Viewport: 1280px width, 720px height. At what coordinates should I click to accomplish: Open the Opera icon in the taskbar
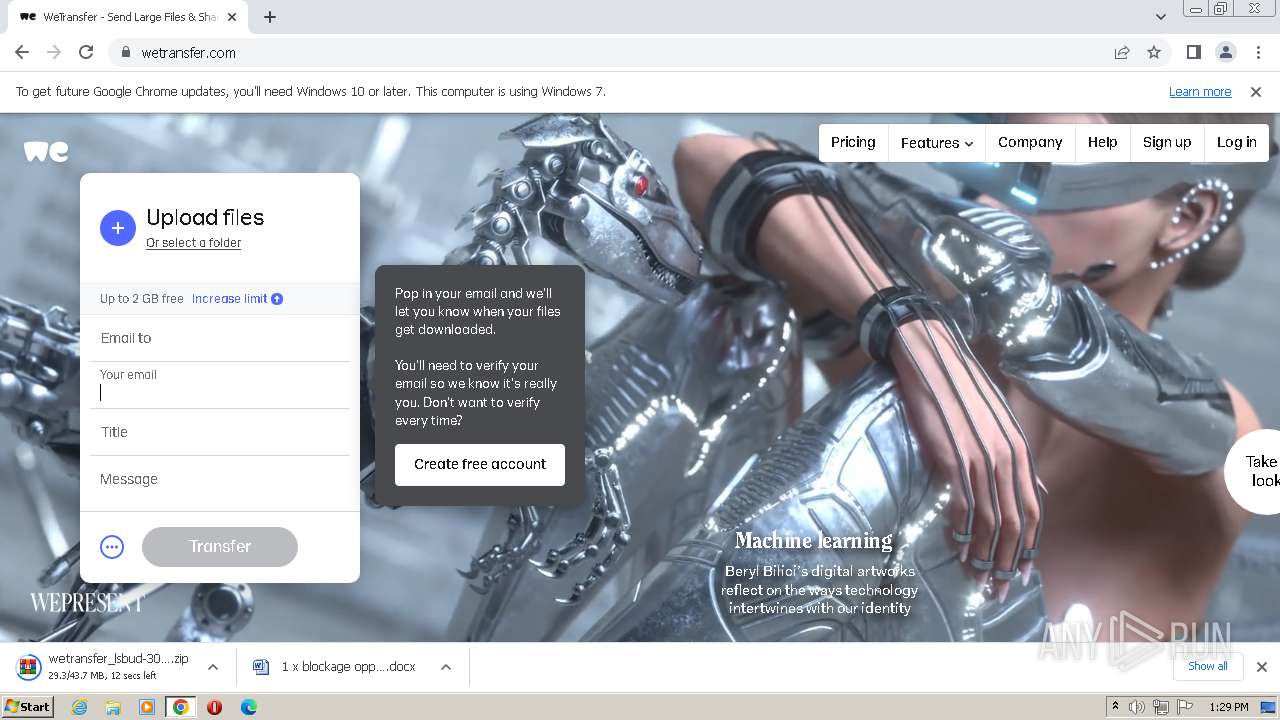tap(214, 707)
